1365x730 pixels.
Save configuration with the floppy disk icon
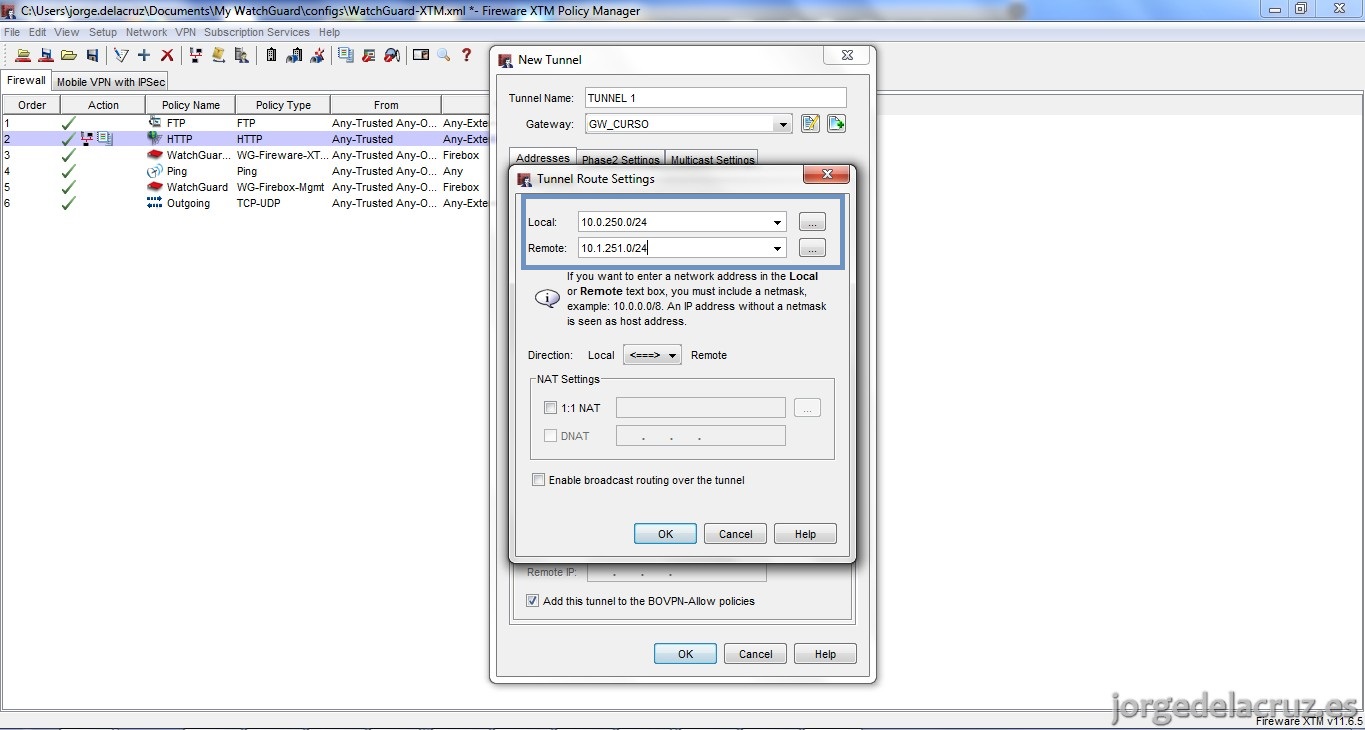(92, 56)
